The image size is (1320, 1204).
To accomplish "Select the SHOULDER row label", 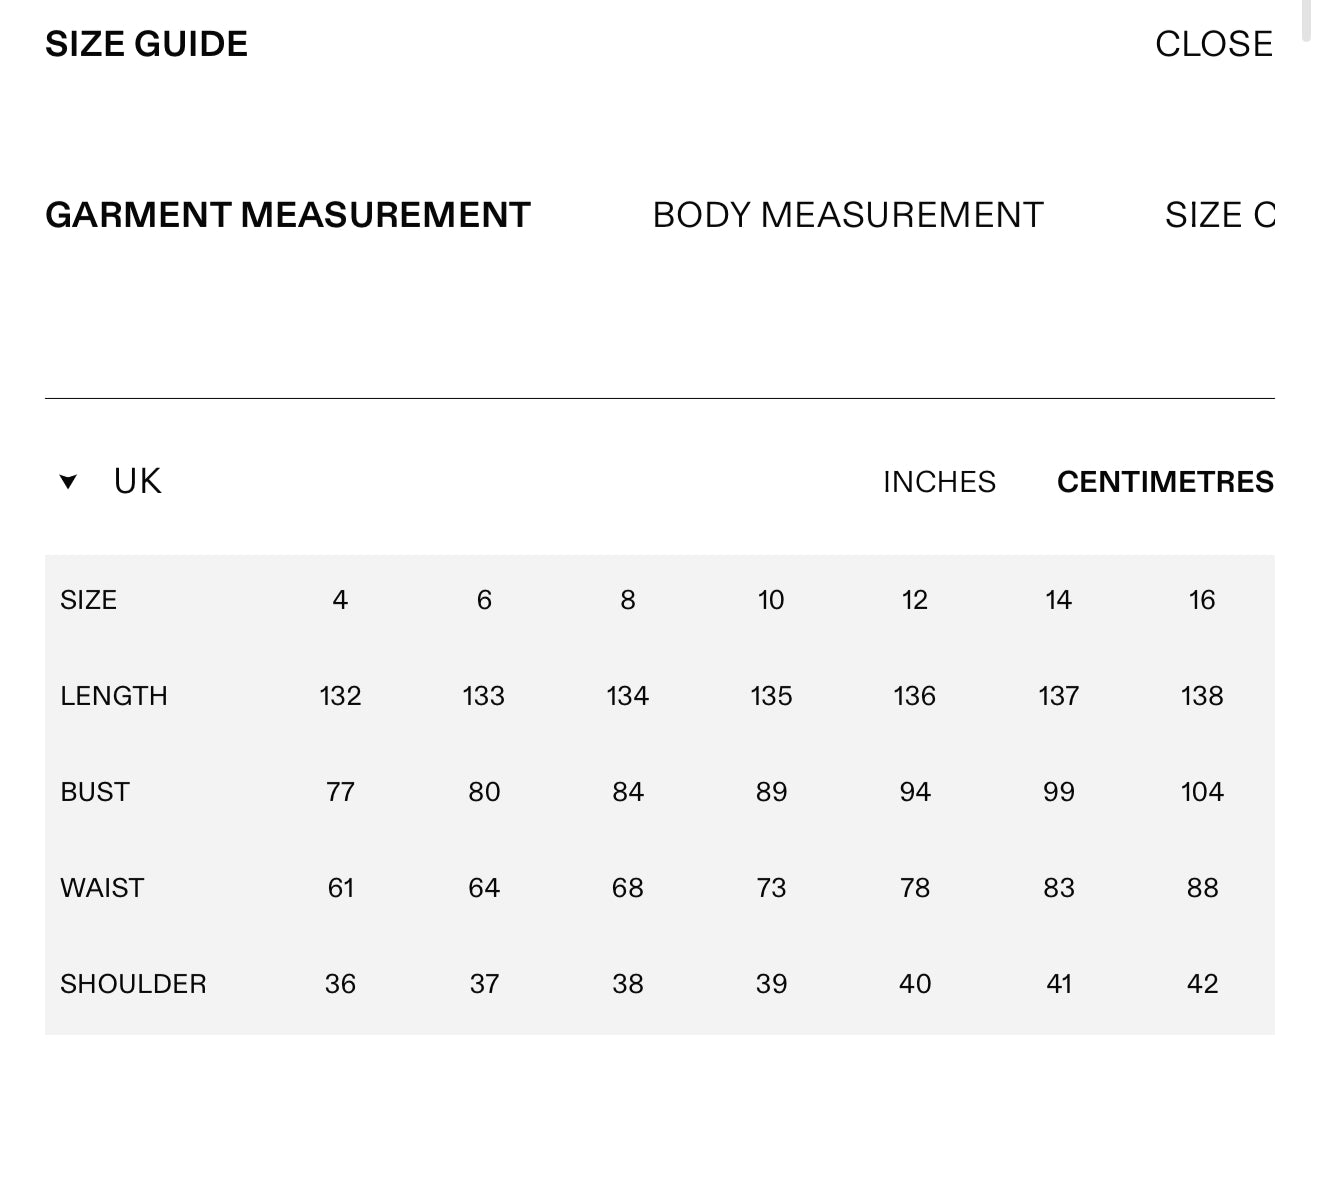I will tap(133, 984).
